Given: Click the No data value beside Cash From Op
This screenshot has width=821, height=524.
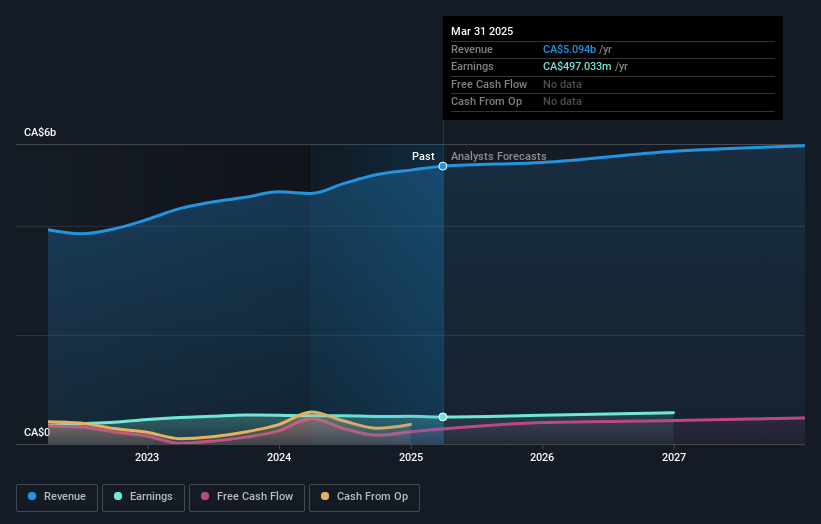Looking at the screenshot, I should [562, 102].
